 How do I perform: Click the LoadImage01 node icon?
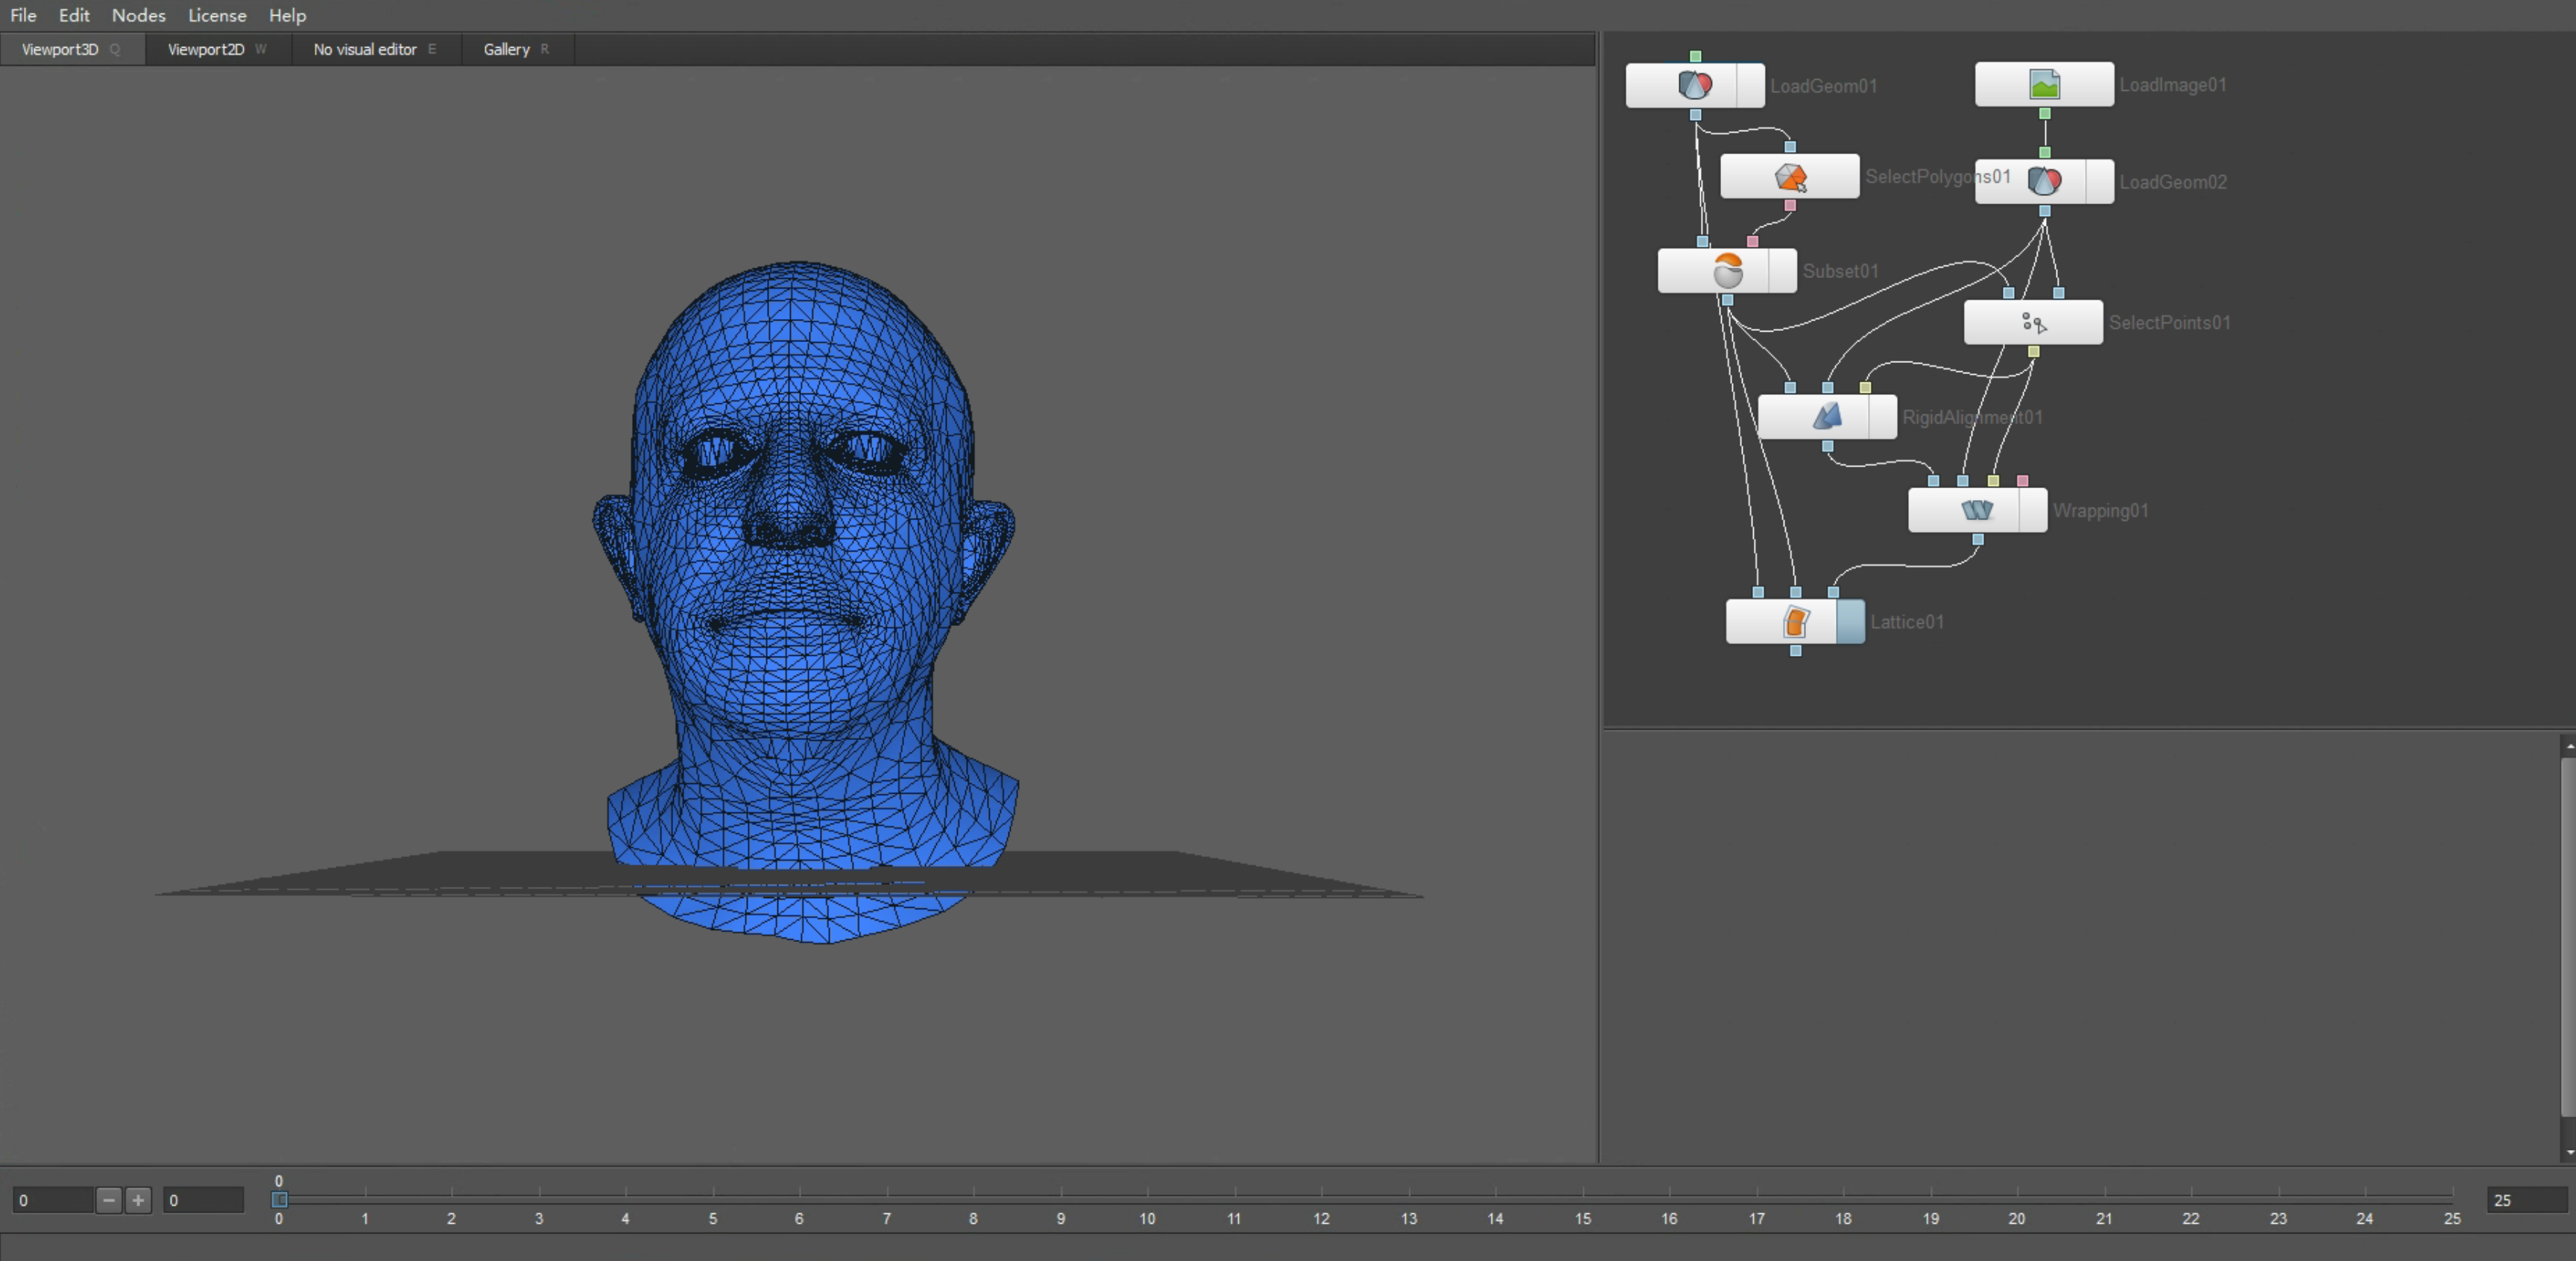click(x=2044, y=85)
